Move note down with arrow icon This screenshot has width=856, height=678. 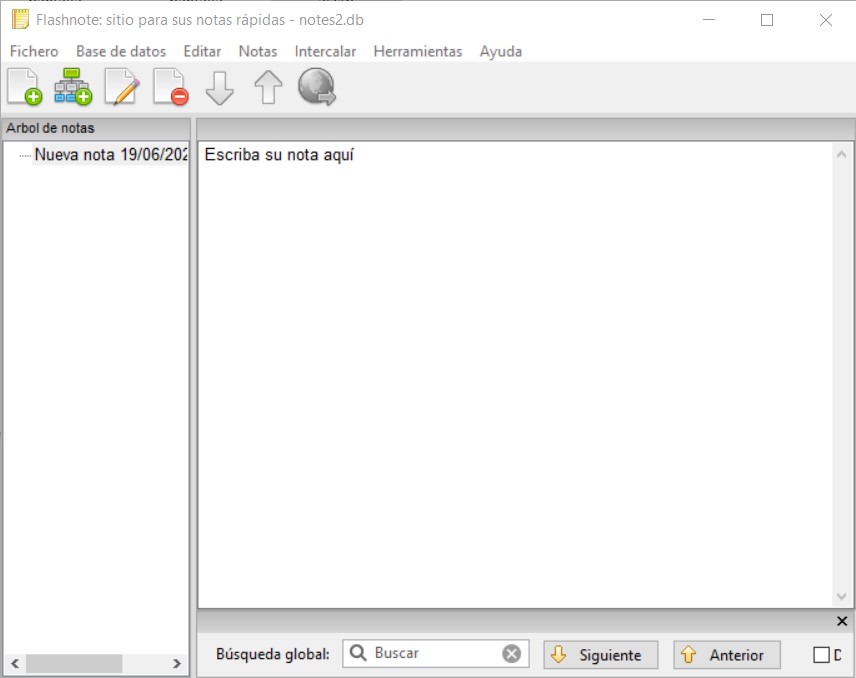219,88
